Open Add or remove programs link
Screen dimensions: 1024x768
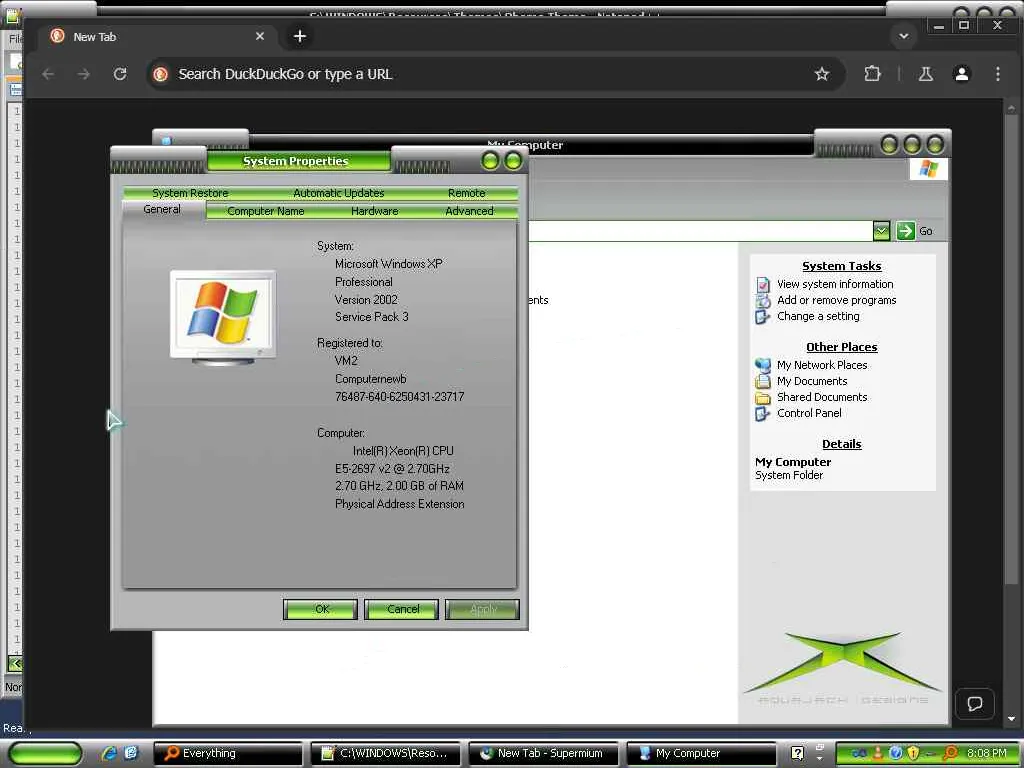tap(836, 300)
